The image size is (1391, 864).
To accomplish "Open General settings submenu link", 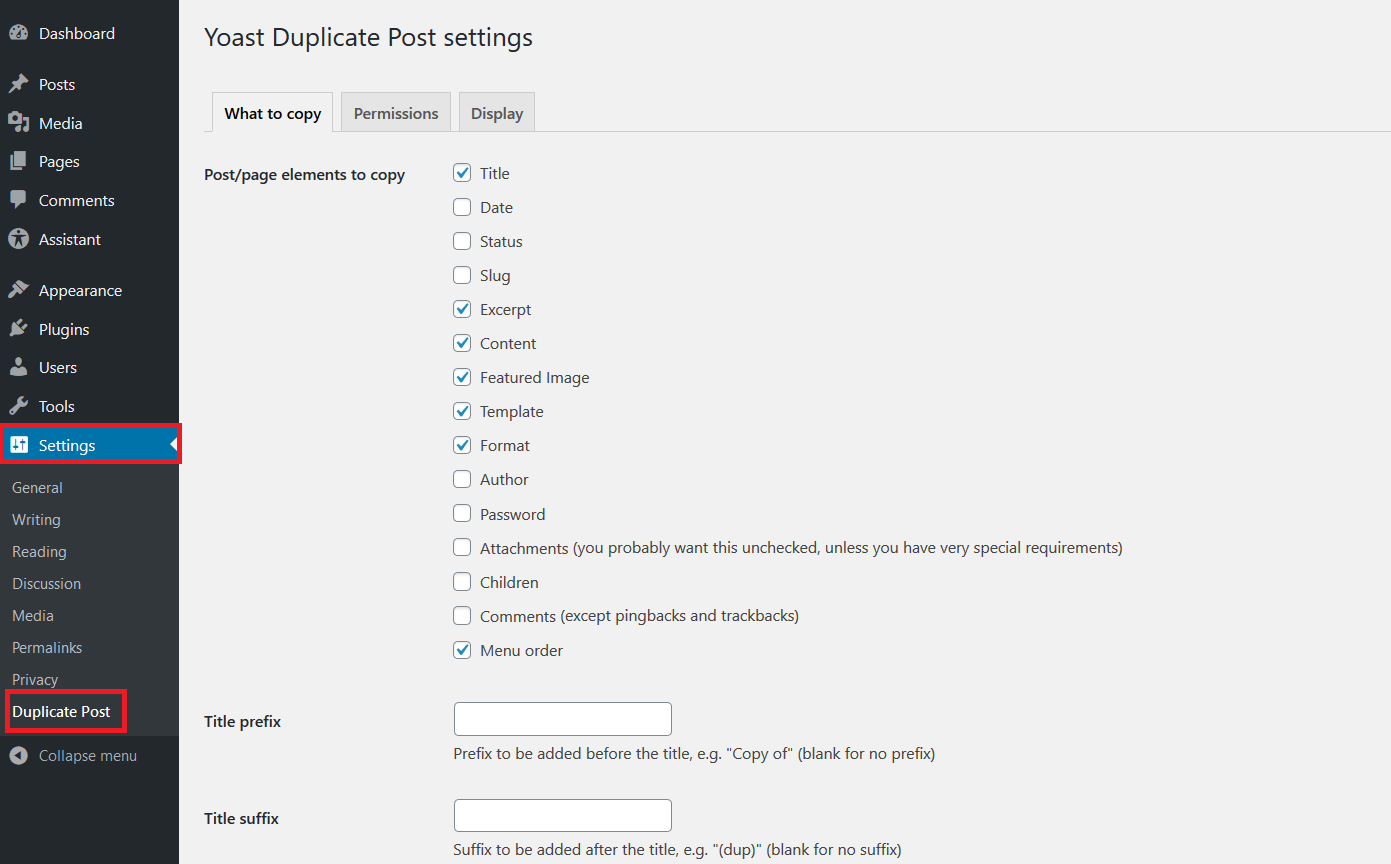I will (x=37, y=487).
